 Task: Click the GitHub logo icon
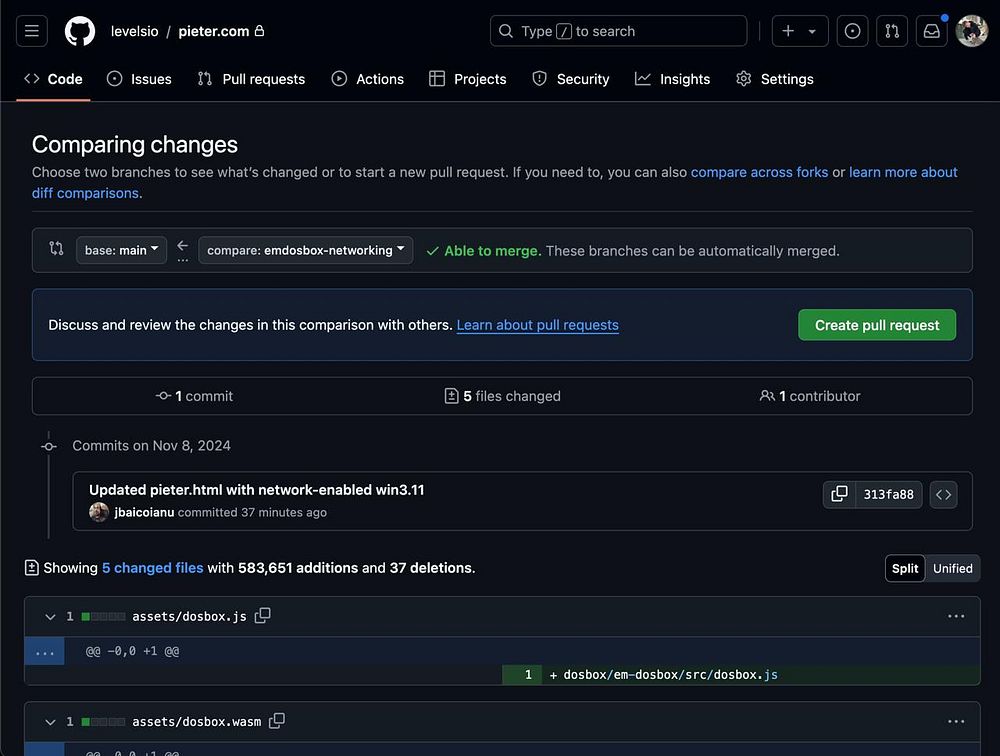tap(80, 31)
